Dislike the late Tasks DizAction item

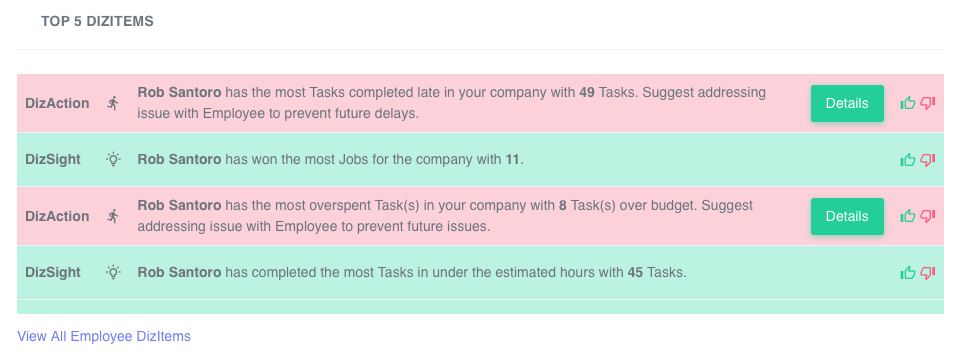click(928, 103)
